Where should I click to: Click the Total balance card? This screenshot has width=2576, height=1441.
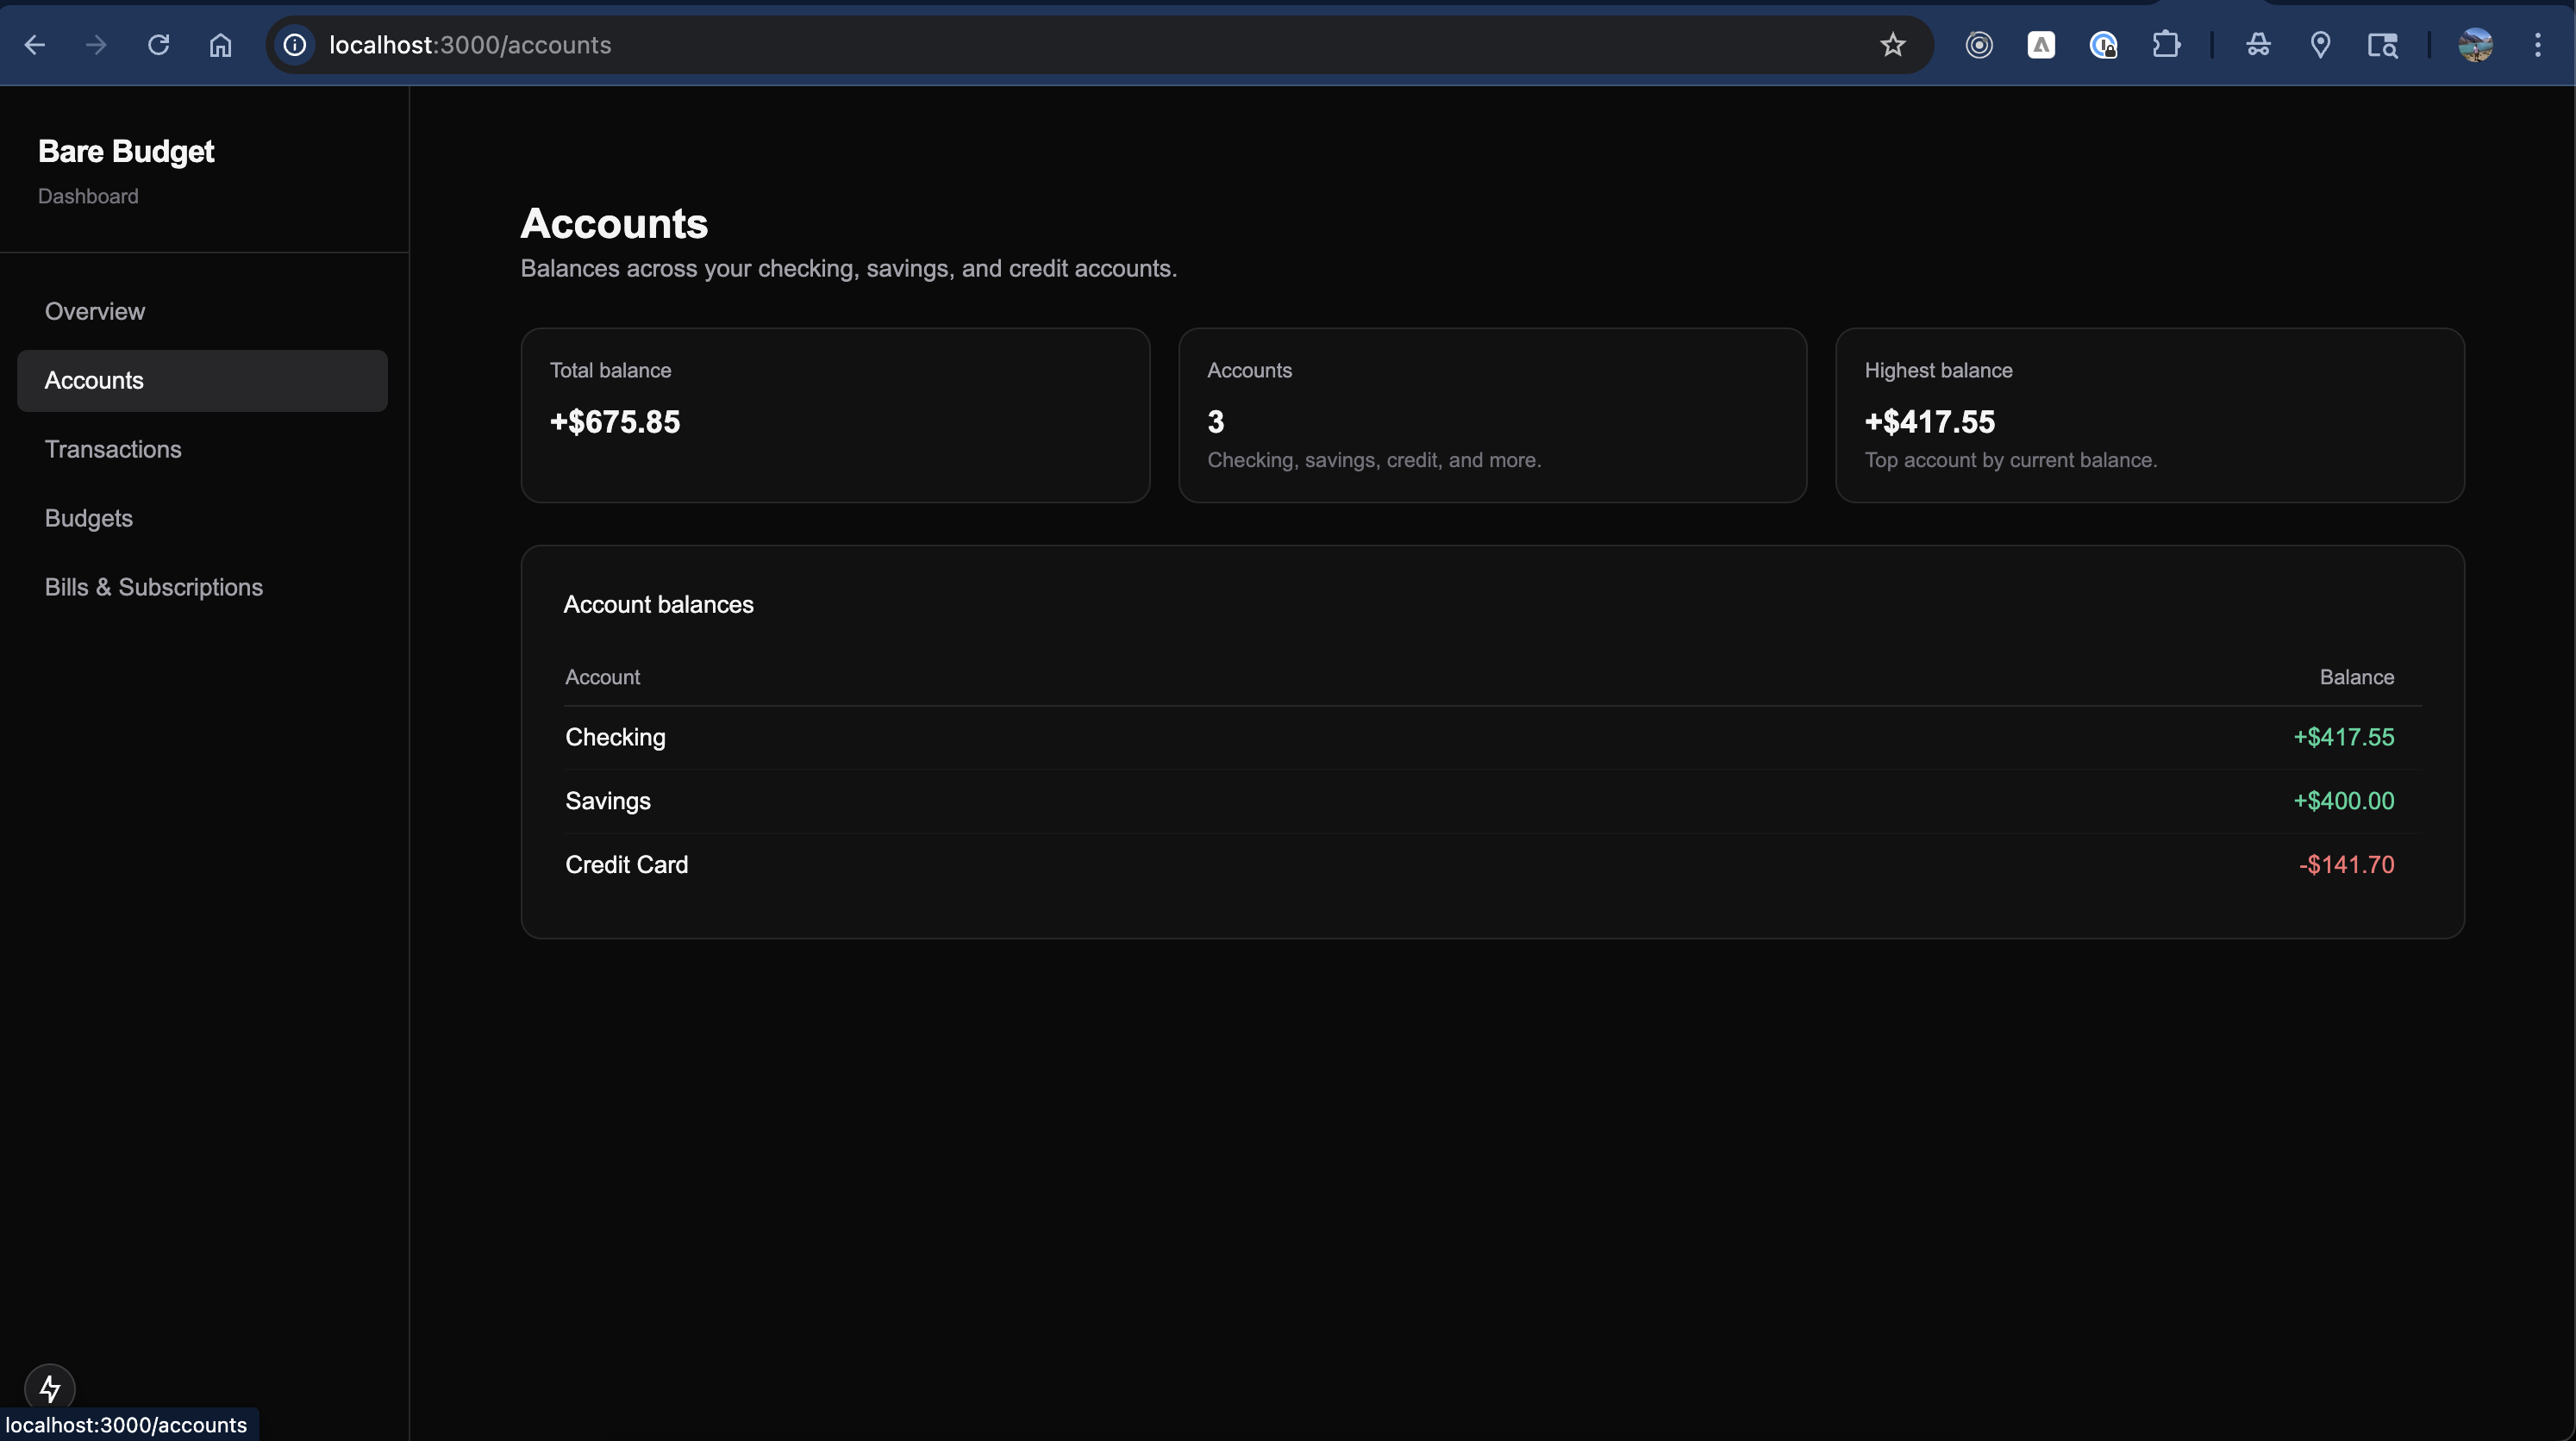[835, 415]
